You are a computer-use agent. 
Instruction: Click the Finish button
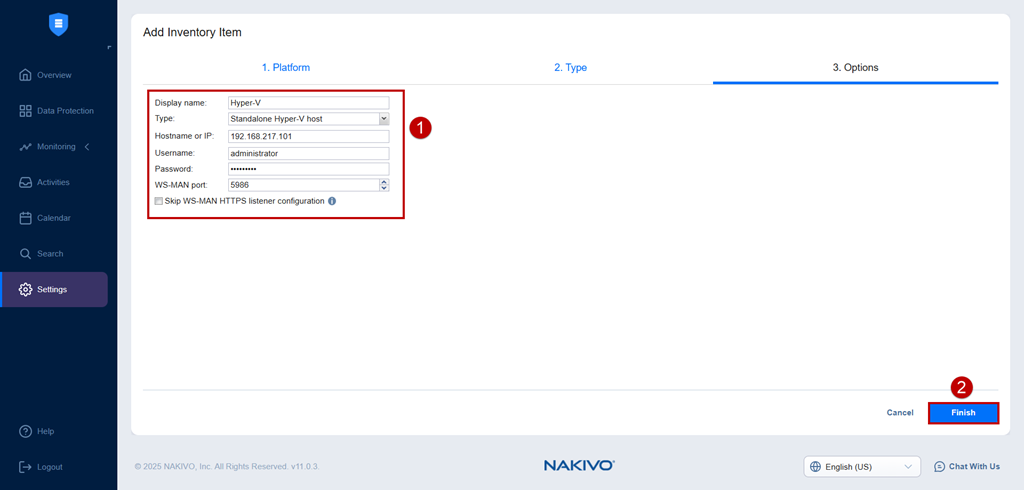point(963,413)
